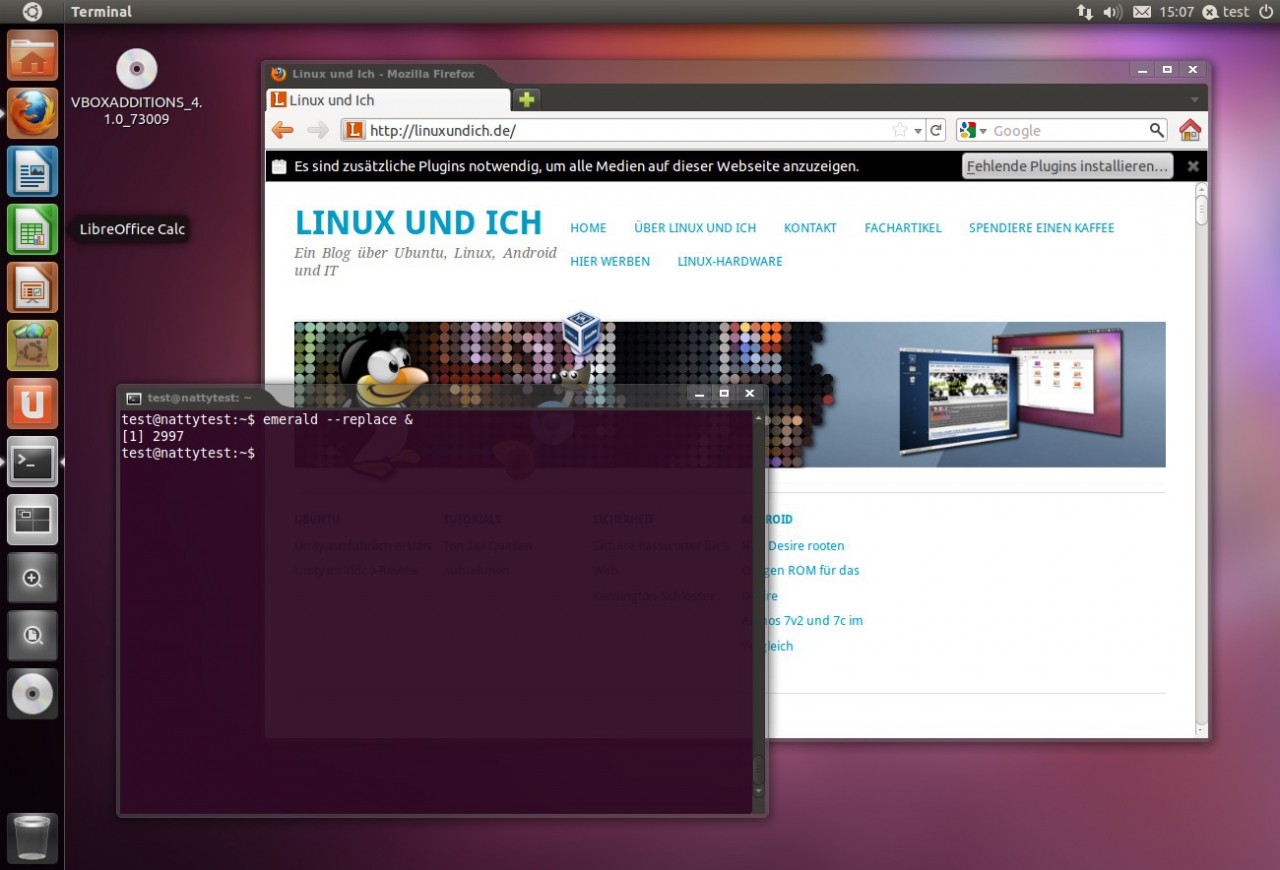This screenshot has height=870, width=1280.
Task: Open the Ubuntu dash button in the top panel
Action: click(32, 12)
